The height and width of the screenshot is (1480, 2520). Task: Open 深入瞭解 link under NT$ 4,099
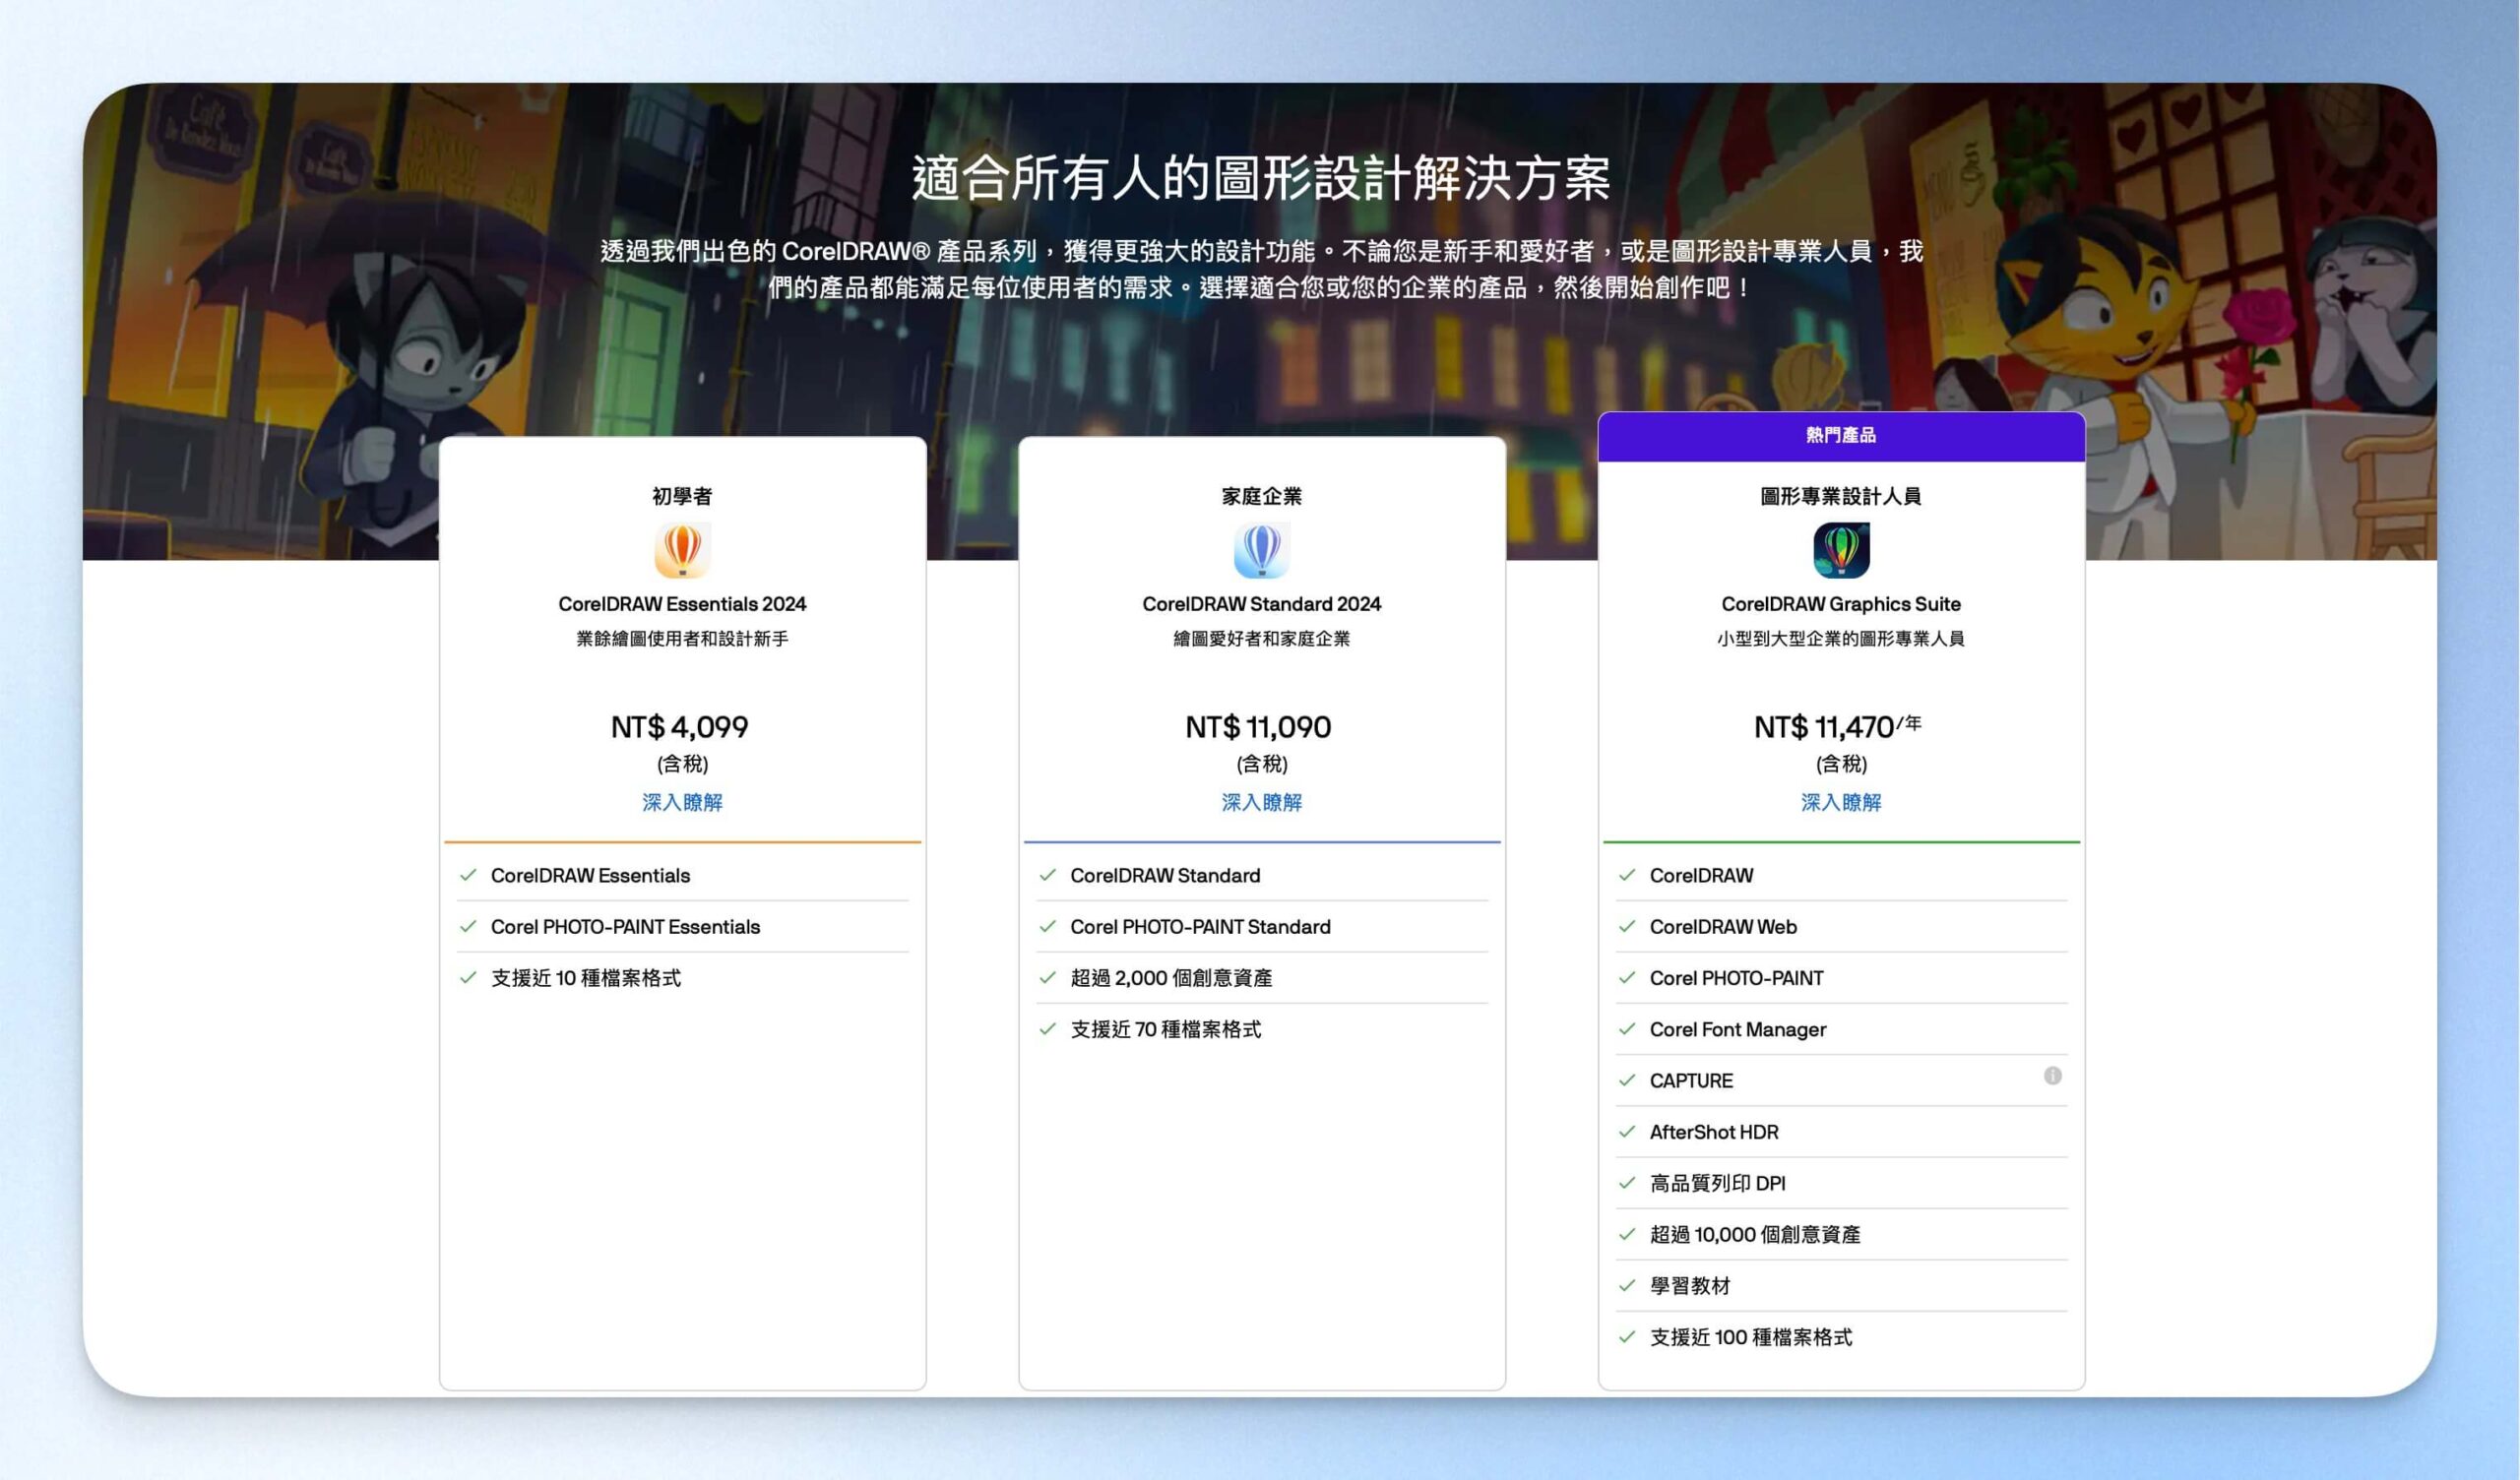coord(682,802)
